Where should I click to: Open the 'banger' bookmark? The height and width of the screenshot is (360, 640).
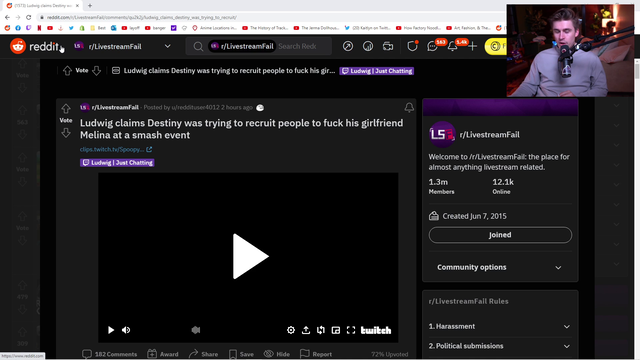pos(155,28)
